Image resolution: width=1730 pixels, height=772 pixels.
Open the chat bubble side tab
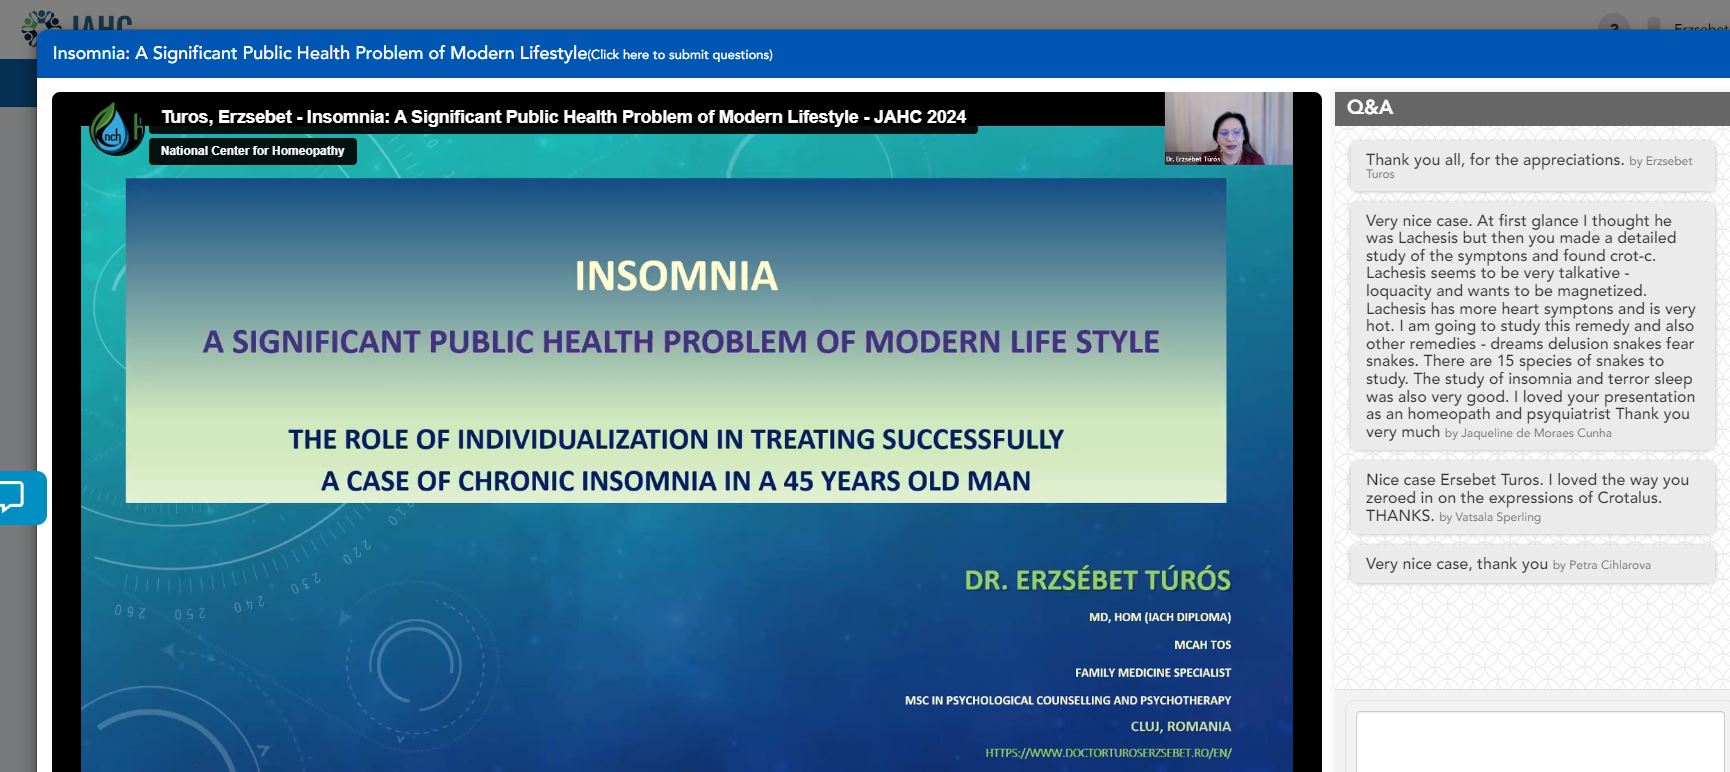(20, 497)
